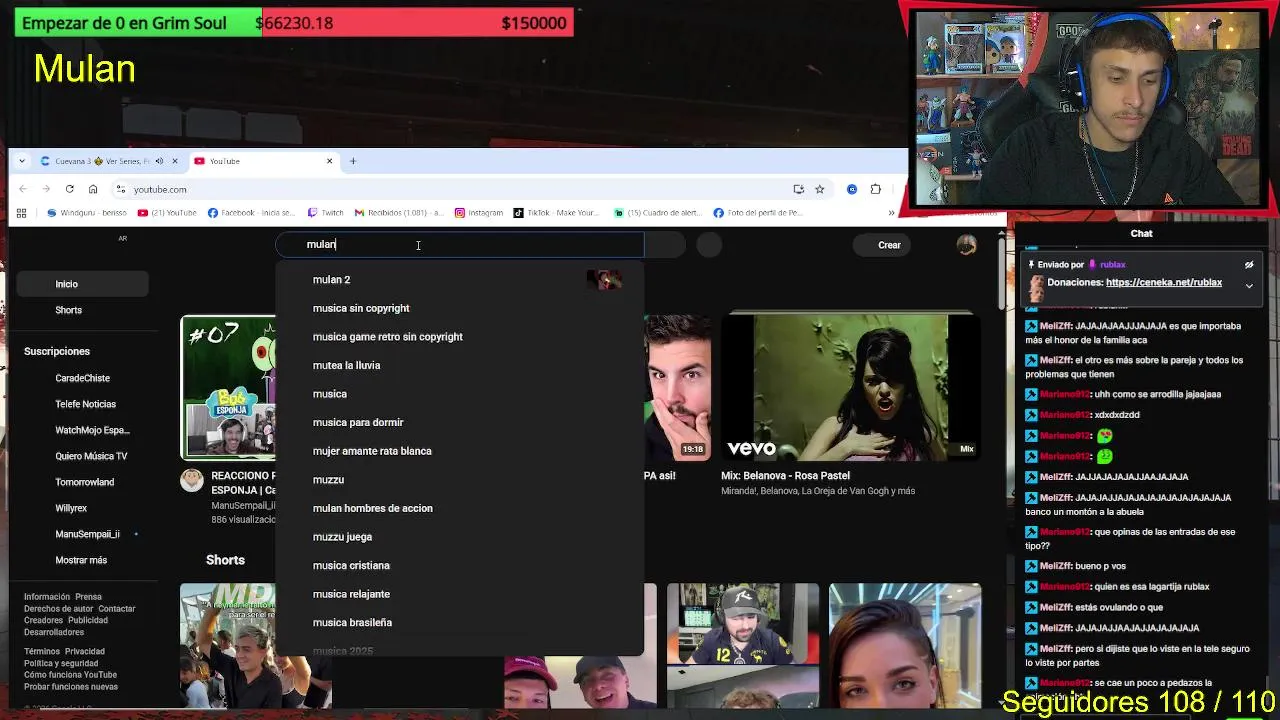
Task: Open the ceneka.net/rublax donation link
Action: pos(1164,282)
